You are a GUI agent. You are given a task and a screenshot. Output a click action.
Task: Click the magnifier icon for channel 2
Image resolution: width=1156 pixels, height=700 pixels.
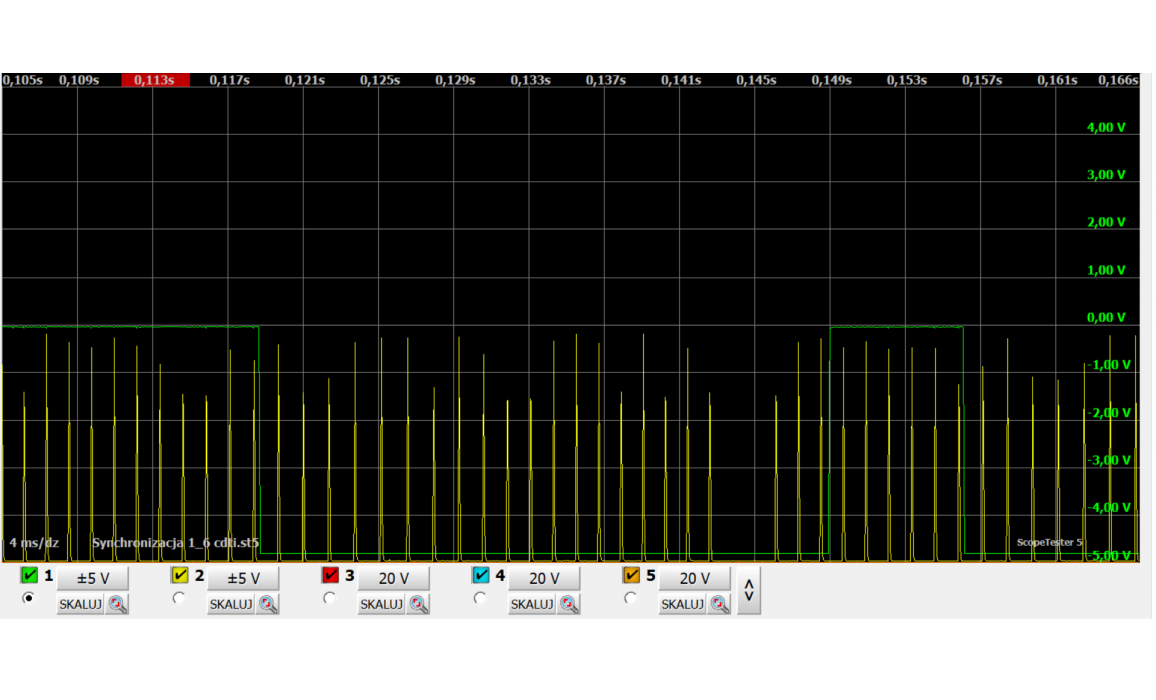click(268, 604)
